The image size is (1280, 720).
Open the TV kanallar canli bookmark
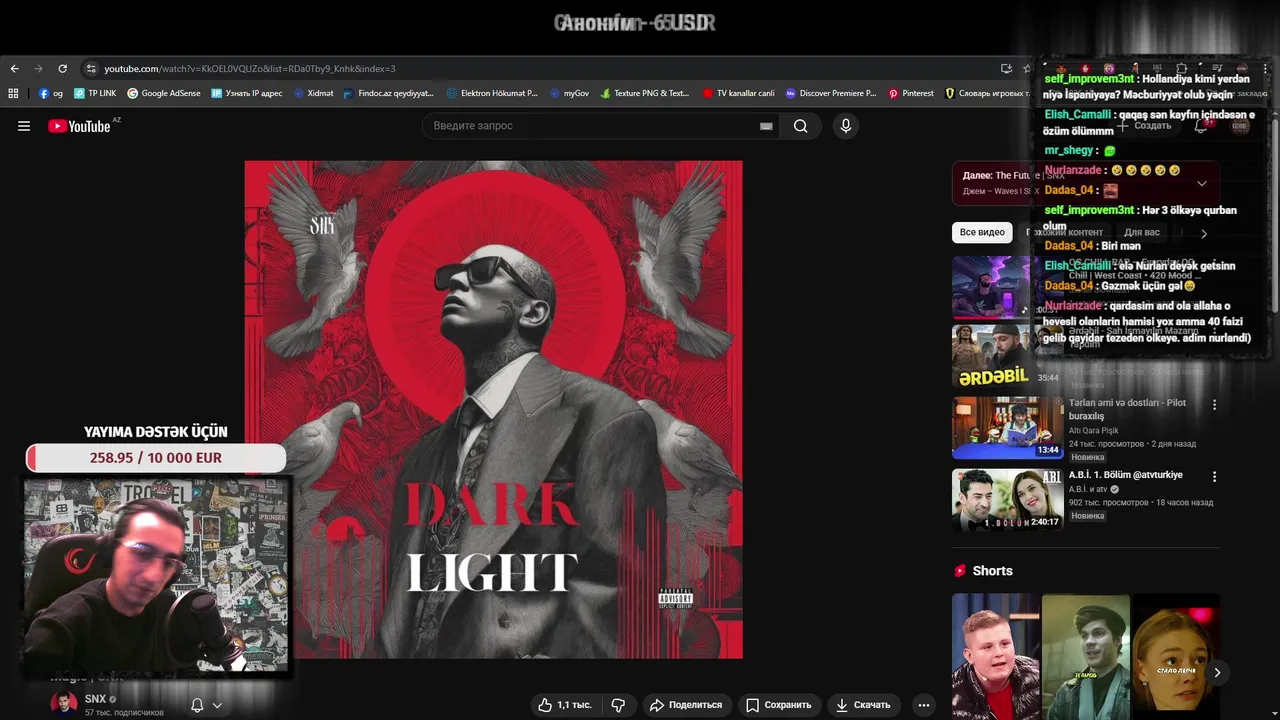(x=739, y=93)
